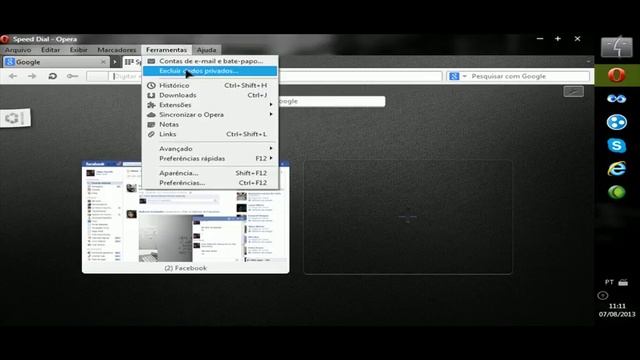This screenshot has height=360, width=640.
Task: Click the round tray icon above clock
Action: 603,296
